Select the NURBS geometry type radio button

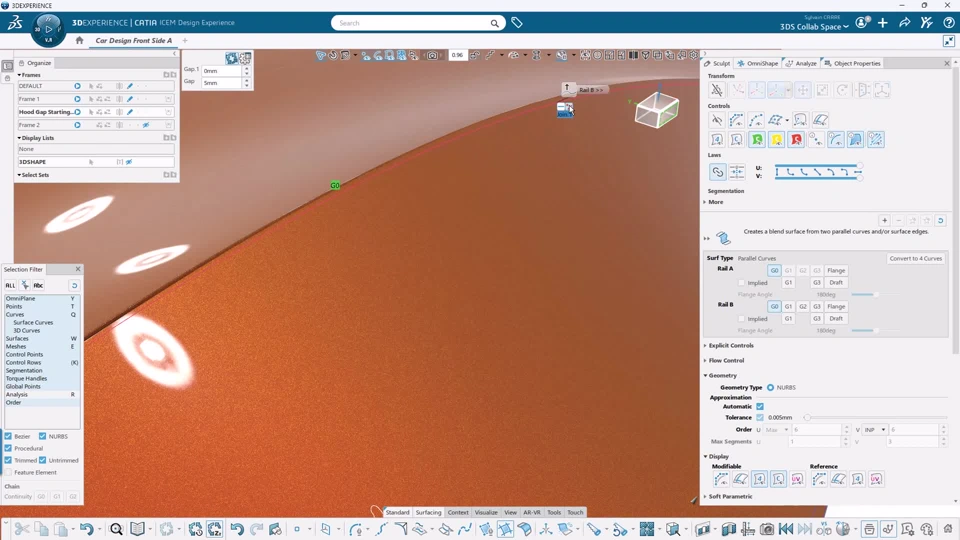[770, 388]
